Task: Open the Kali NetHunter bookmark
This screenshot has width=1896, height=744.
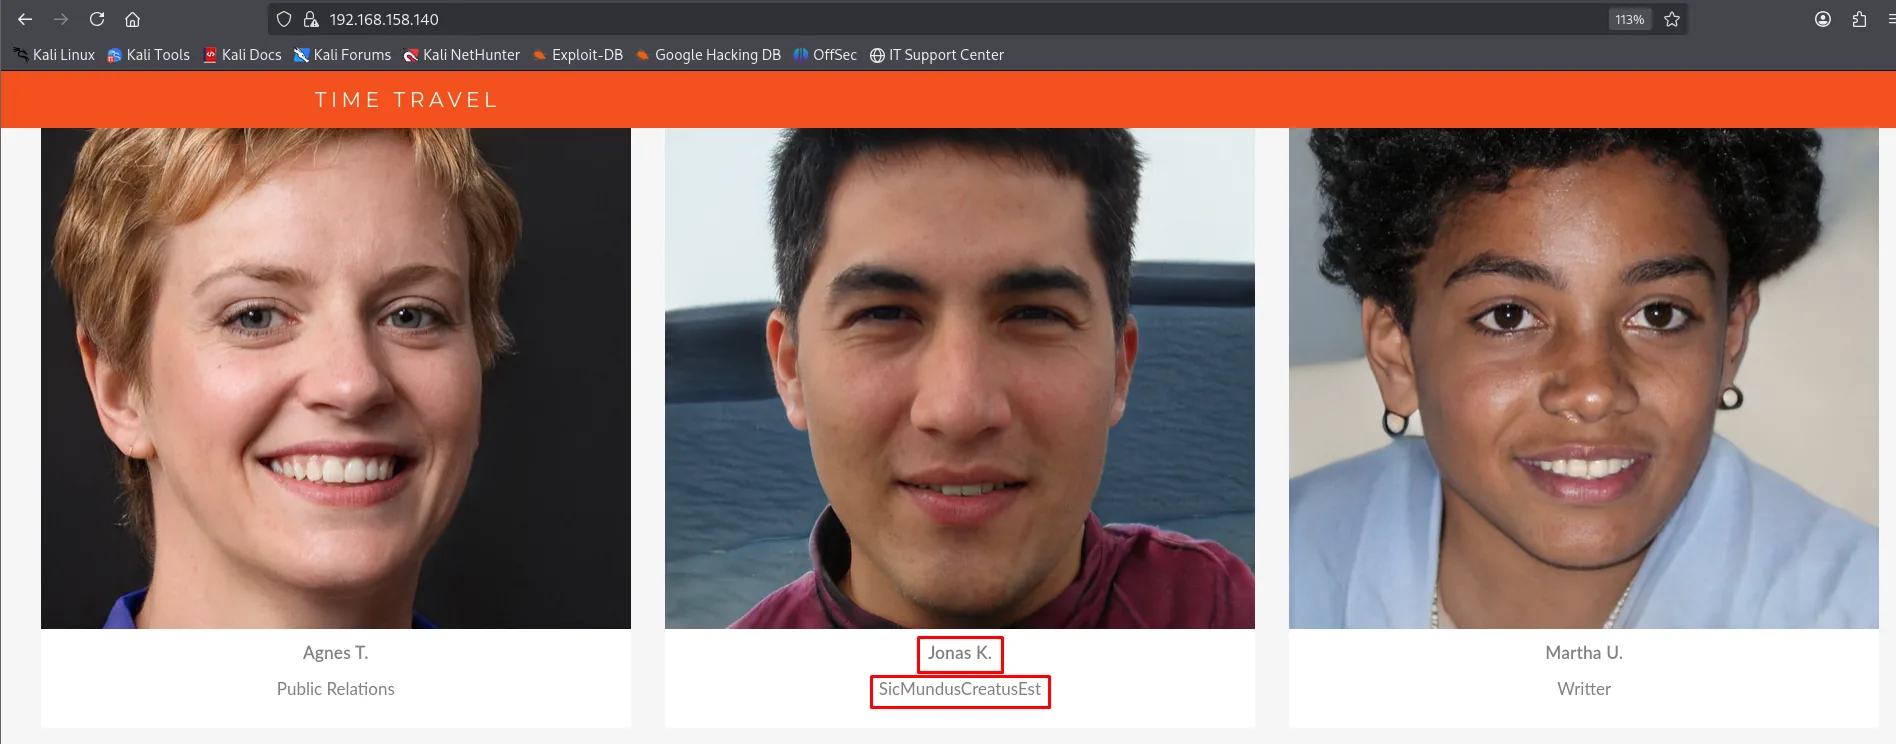Action: point(461,55)
